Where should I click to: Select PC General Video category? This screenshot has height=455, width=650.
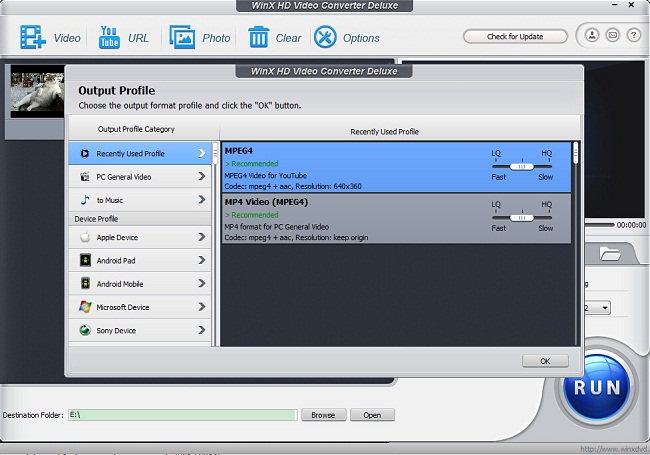(140, 177)
